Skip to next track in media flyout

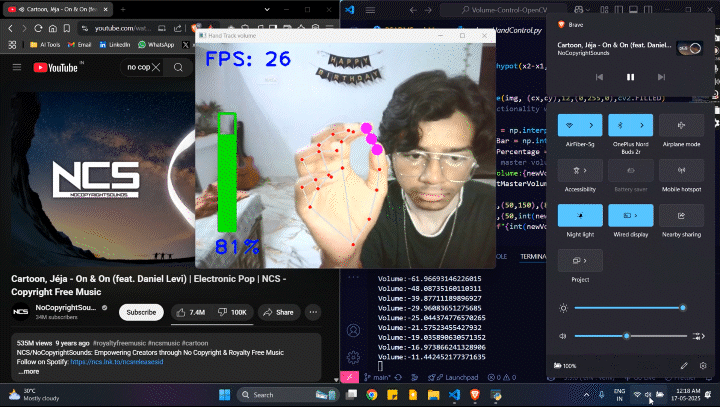tap(661, 77)
